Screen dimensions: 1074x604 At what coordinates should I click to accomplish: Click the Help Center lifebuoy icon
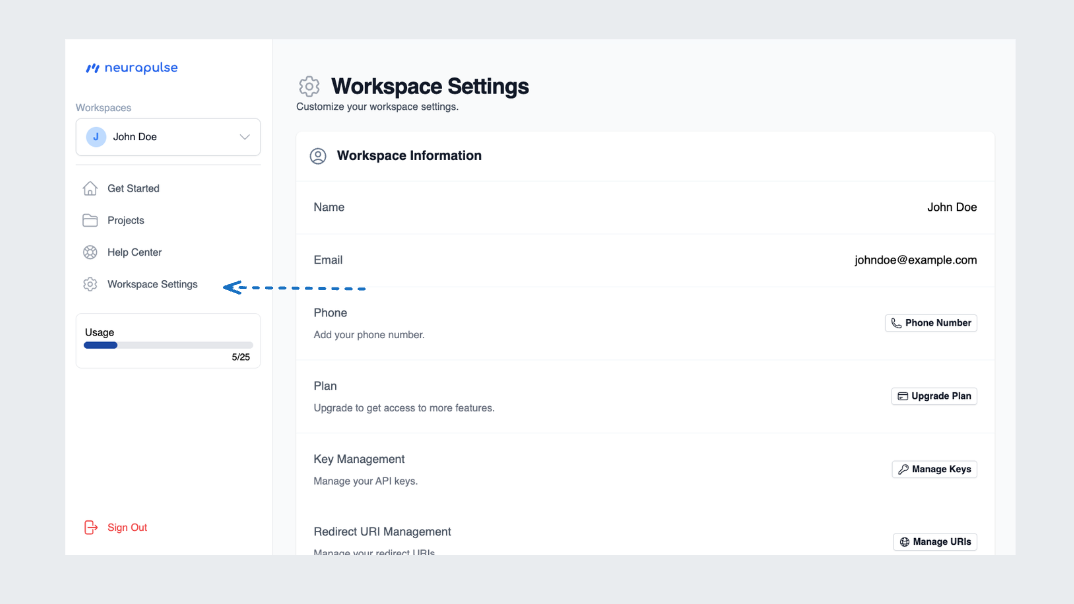(89, 252)
